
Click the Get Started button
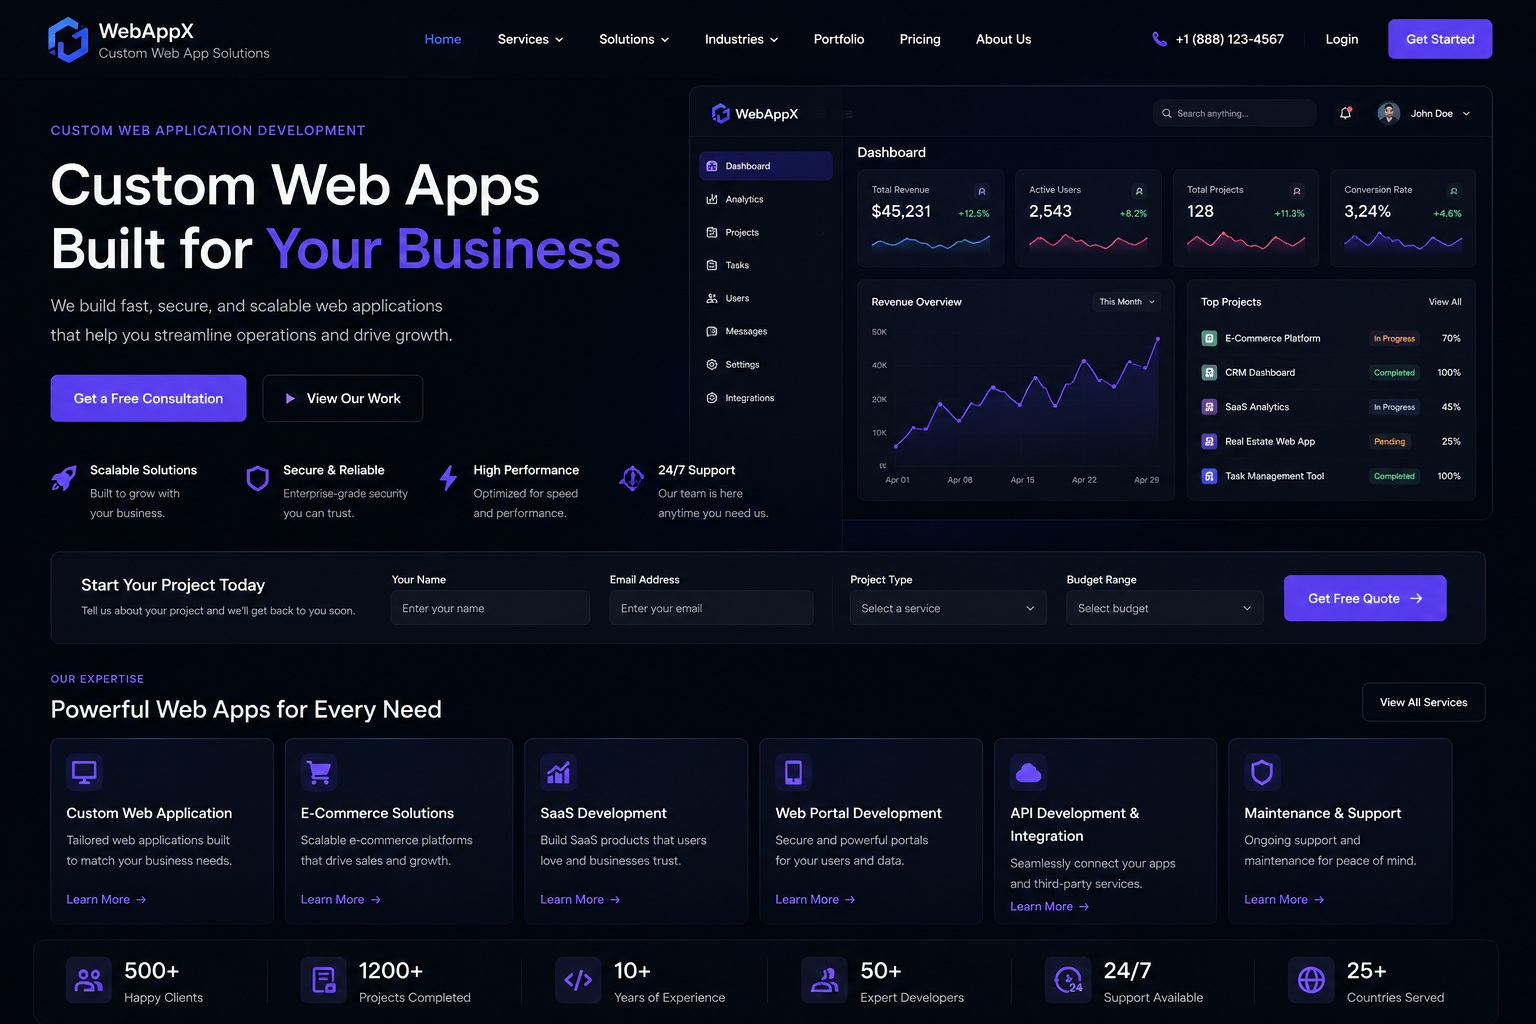pos(1440,39)
